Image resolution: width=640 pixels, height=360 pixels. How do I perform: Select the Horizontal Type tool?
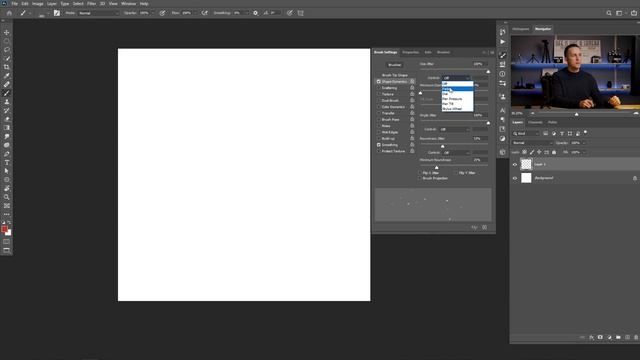[7, 162]
